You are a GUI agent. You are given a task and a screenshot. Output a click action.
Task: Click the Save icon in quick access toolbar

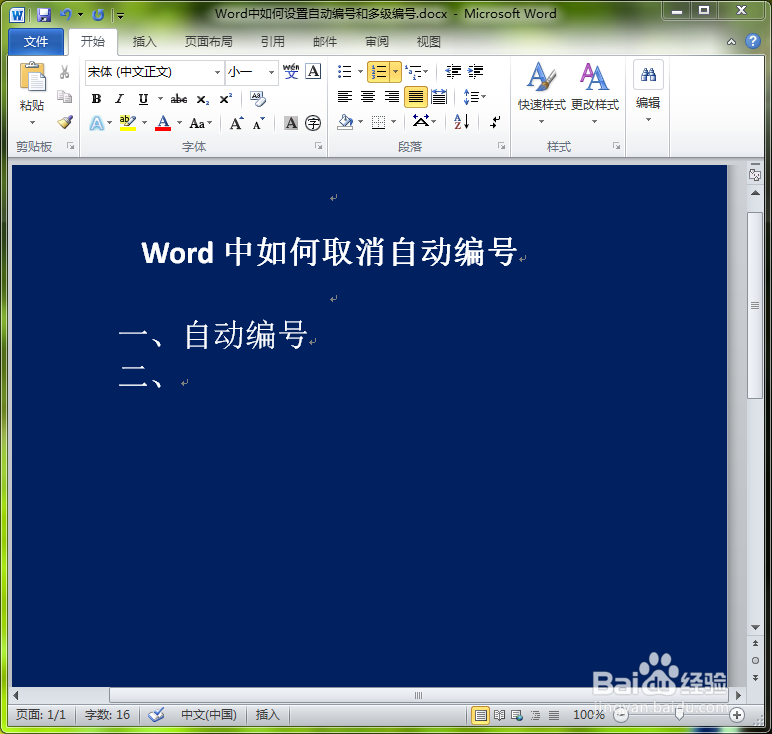coord(44,15)
